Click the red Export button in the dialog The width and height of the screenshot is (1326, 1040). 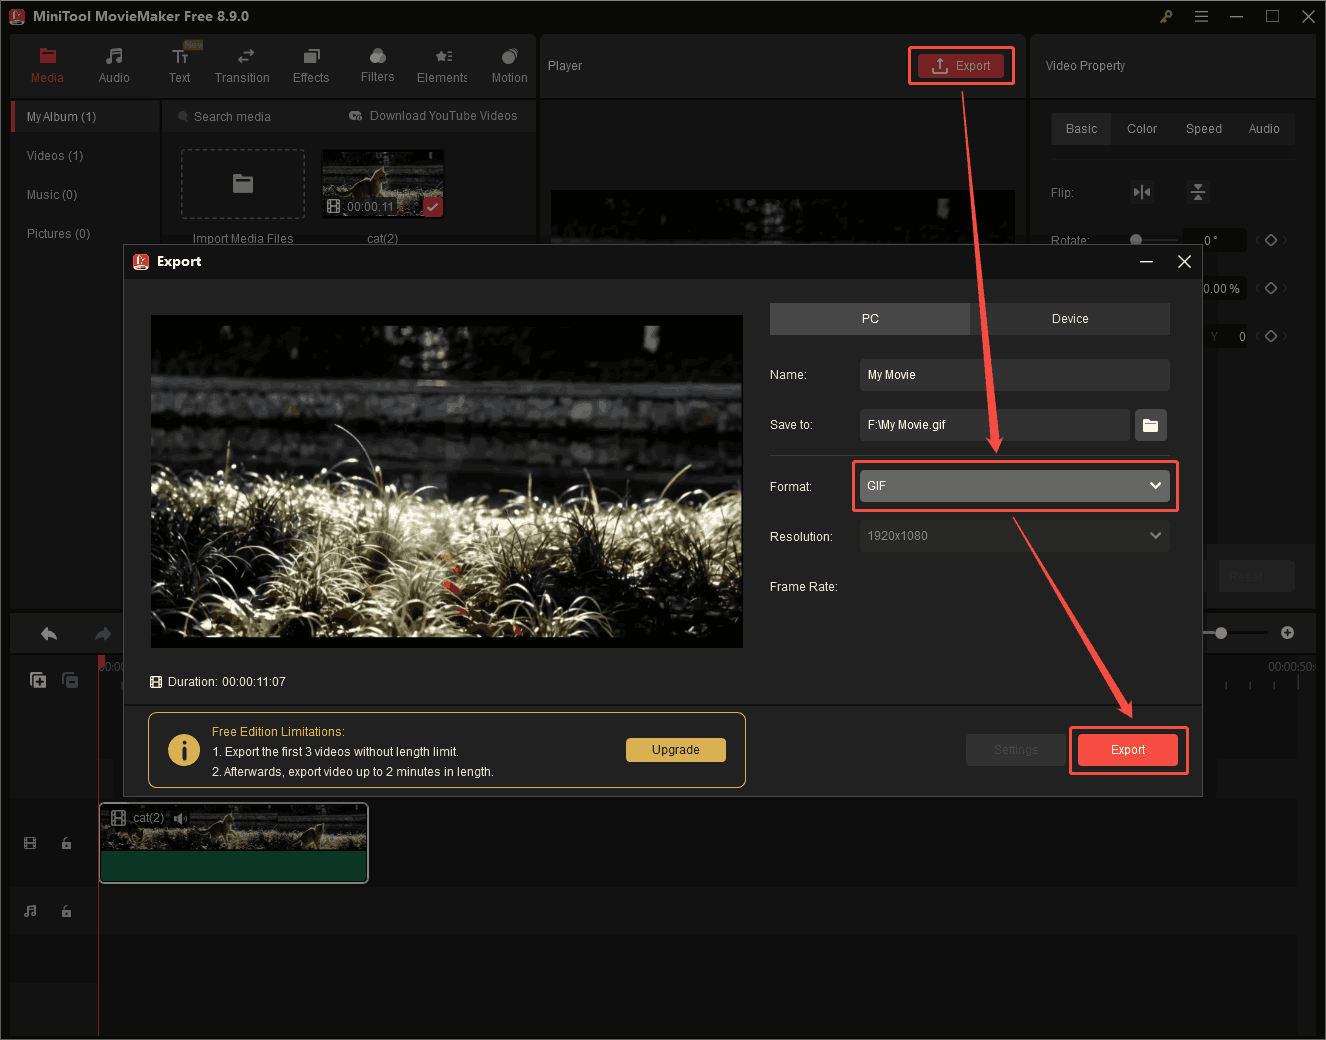(x=1128, y=750)
